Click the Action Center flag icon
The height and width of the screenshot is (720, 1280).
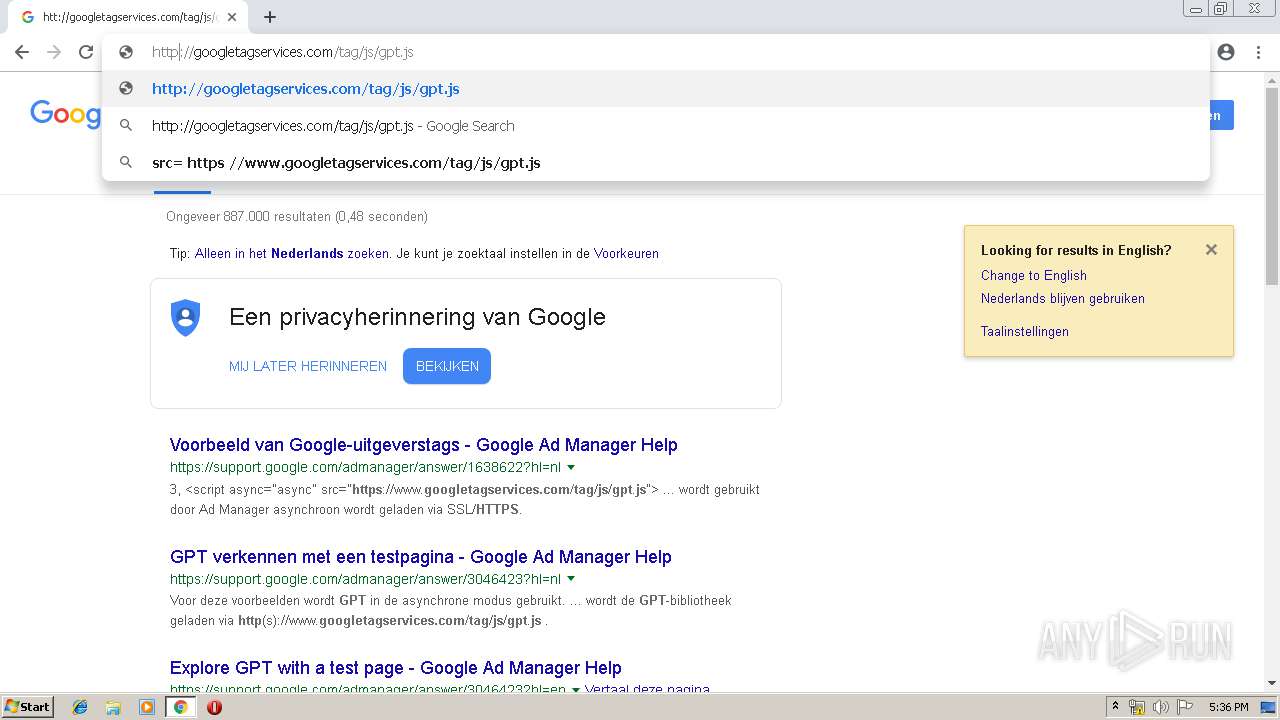(1185, 707)
